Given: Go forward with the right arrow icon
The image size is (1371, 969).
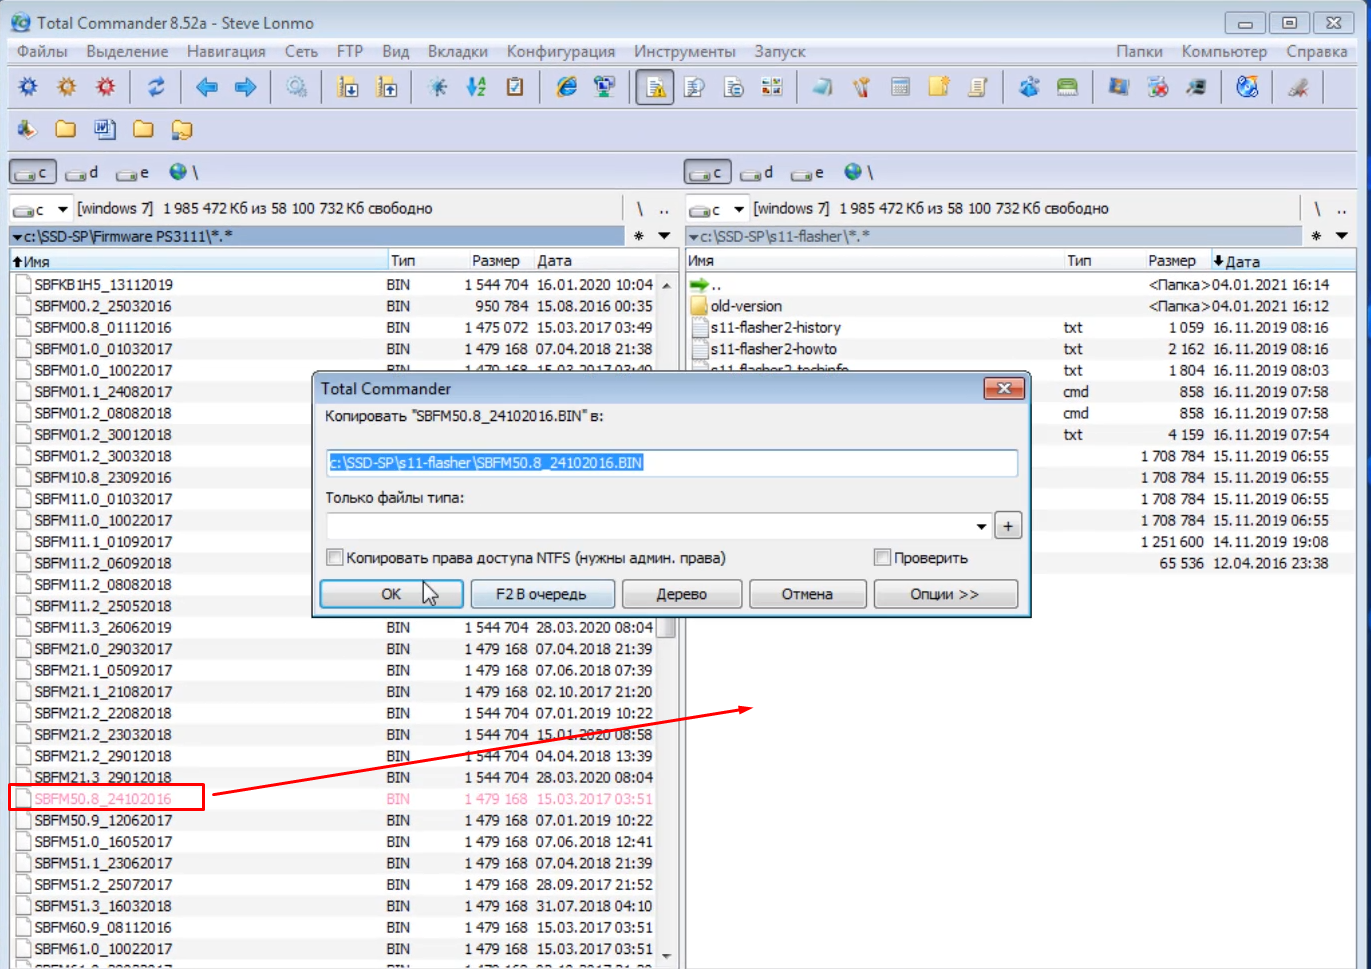Looking at the screenshot, I should pyautogui.click(x=245, y=88).
